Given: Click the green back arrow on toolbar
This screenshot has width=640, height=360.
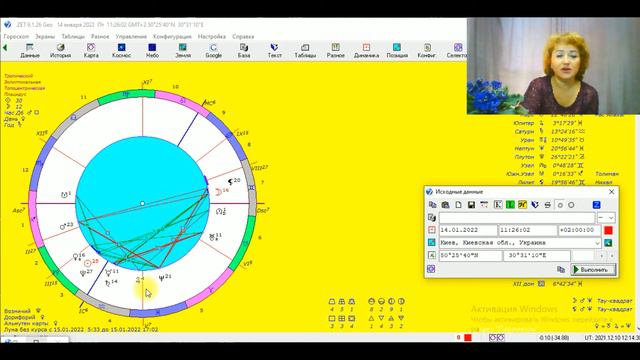Looking at the screenshot, I should (x=5, y=48).
